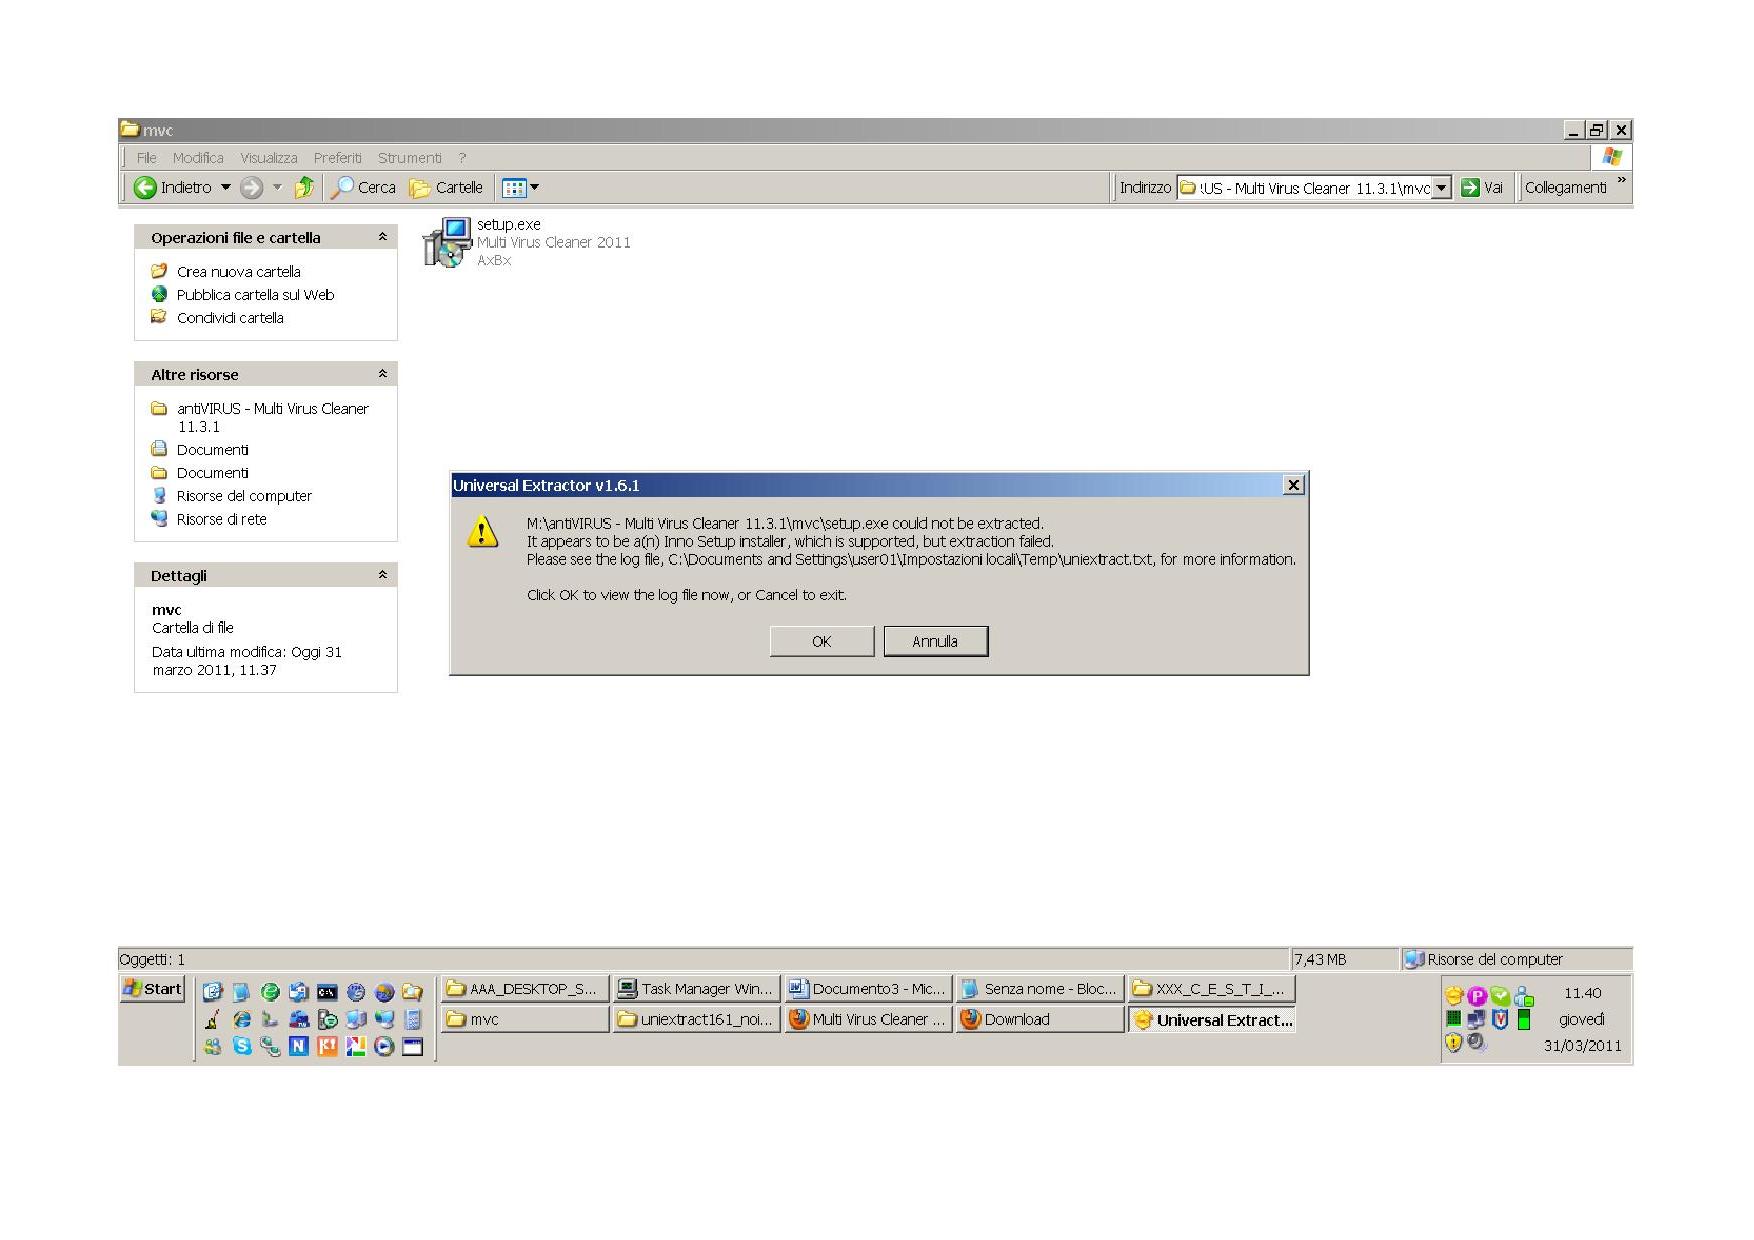Switch to Senza nome Blocco note taskbar button
1754x1240 pixels.
[1040, 989]
